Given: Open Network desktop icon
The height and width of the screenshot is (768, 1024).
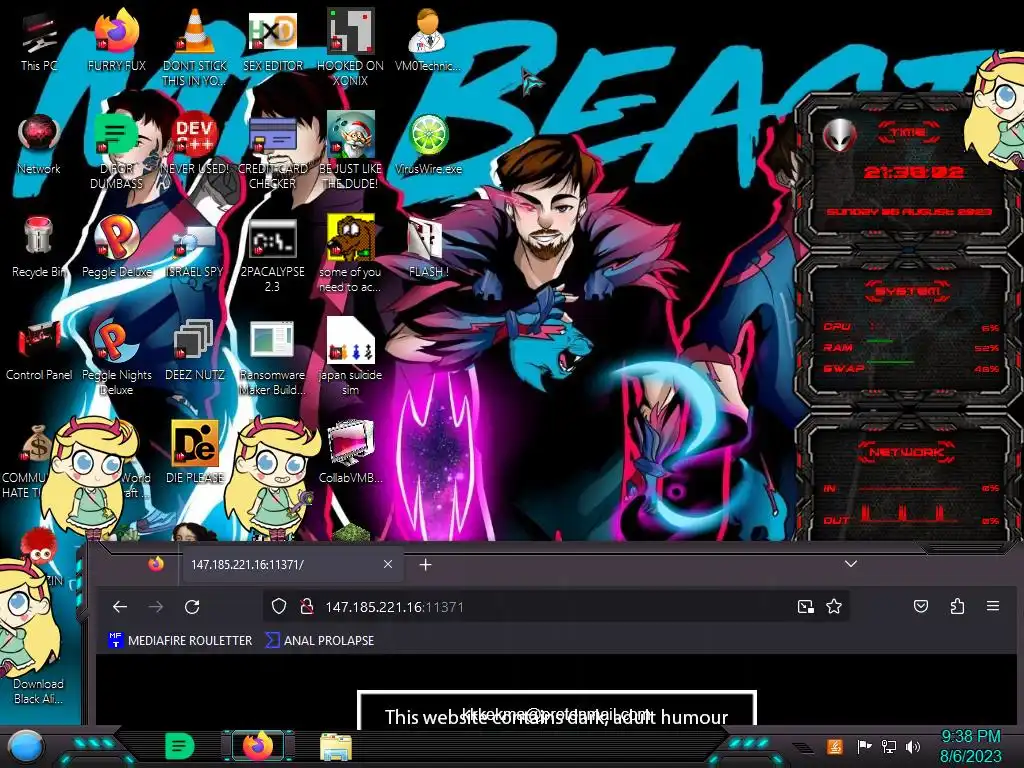Looking at the screenshot, I should [39, 144].
